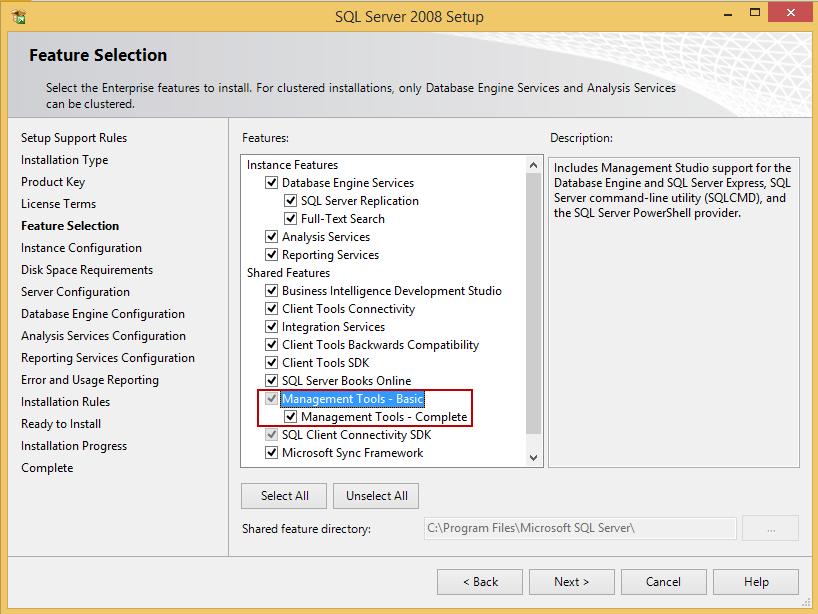Toggle Business Intelligence Development Studio checkbox
Screen dimensions: 818x614
pyautogui.click(x=271, y=291)
